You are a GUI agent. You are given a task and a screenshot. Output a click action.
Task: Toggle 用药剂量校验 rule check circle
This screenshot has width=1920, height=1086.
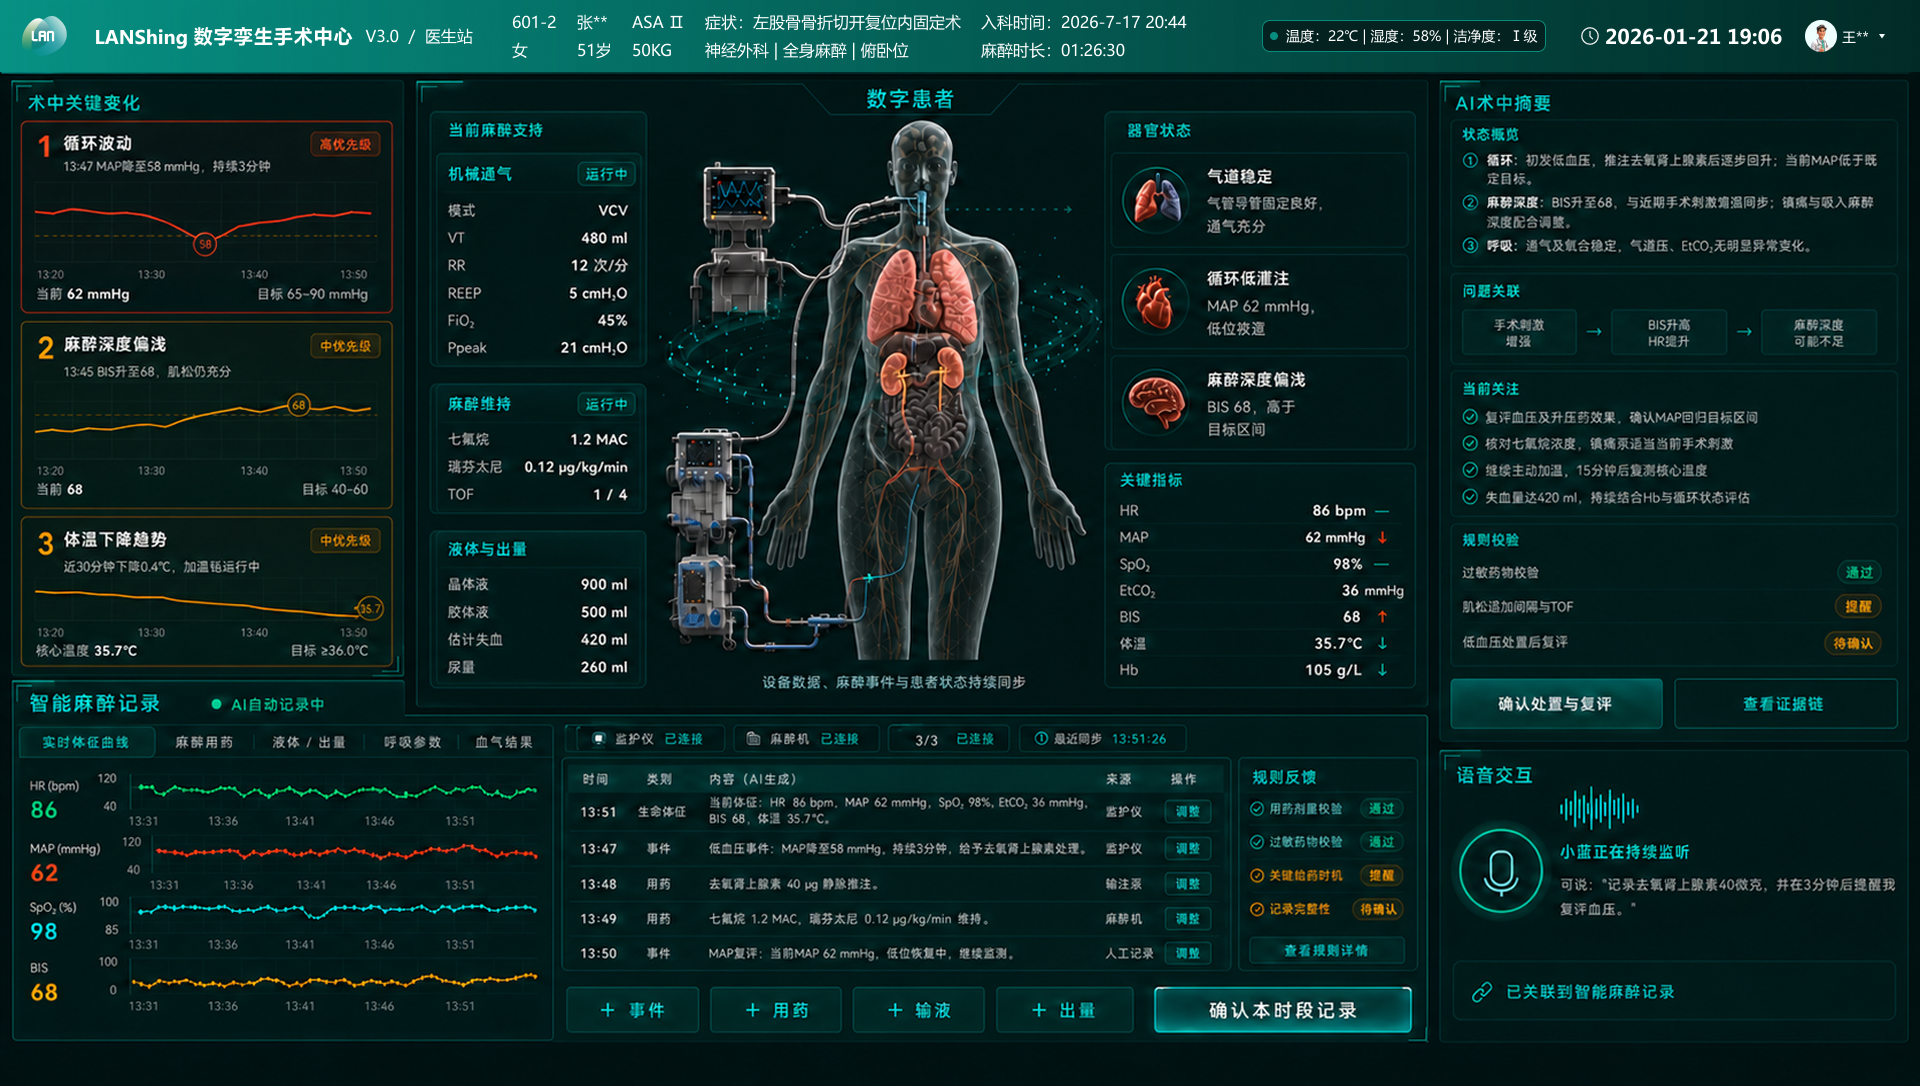tap(1257, 809)
